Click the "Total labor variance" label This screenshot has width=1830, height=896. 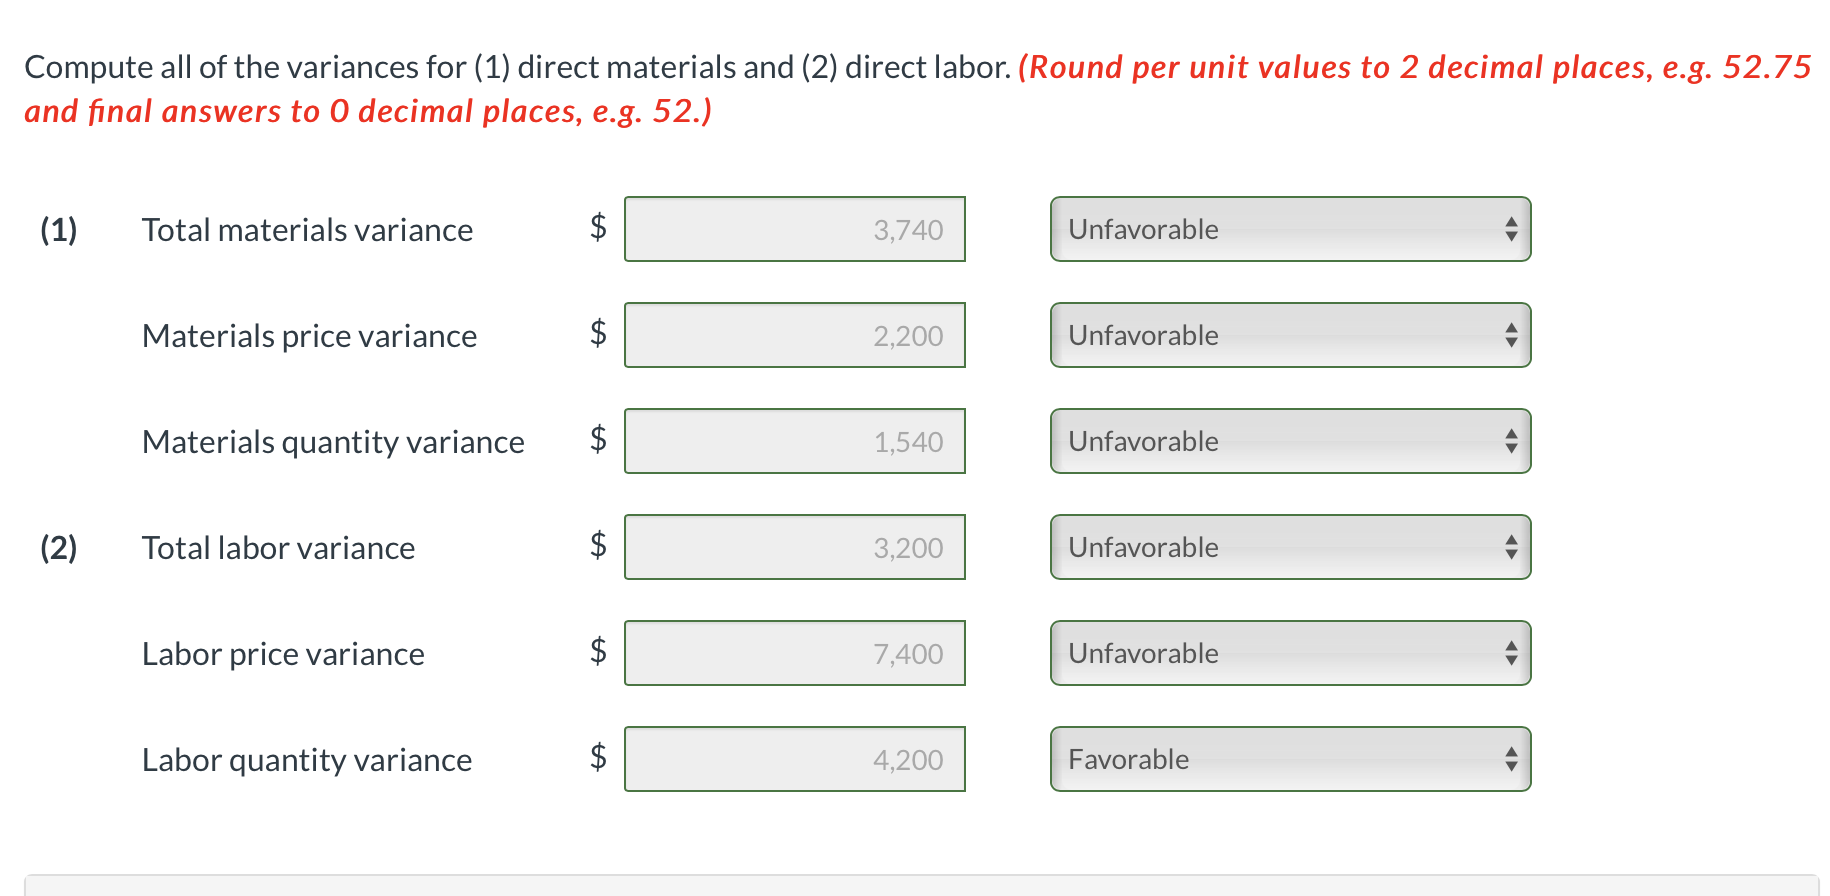pos(278,548)
